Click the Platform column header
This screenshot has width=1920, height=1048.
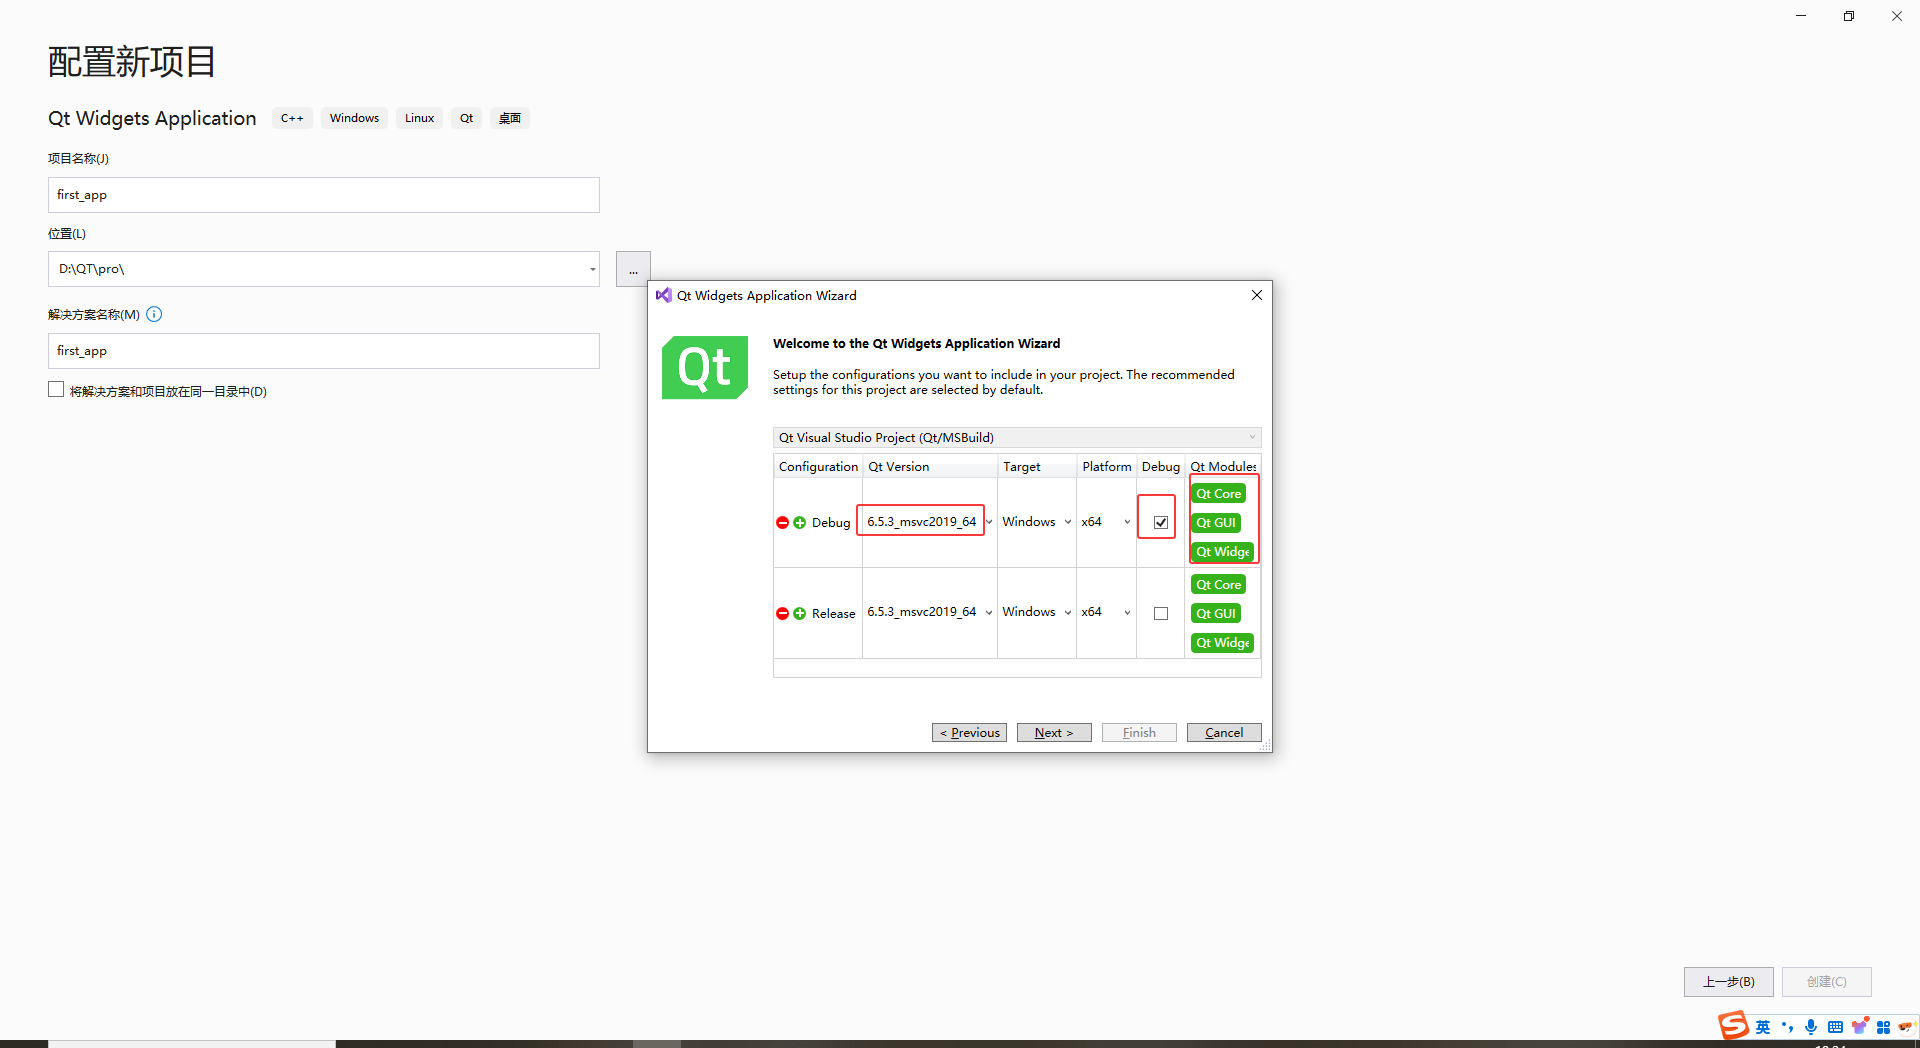(x=1107, y=467)
